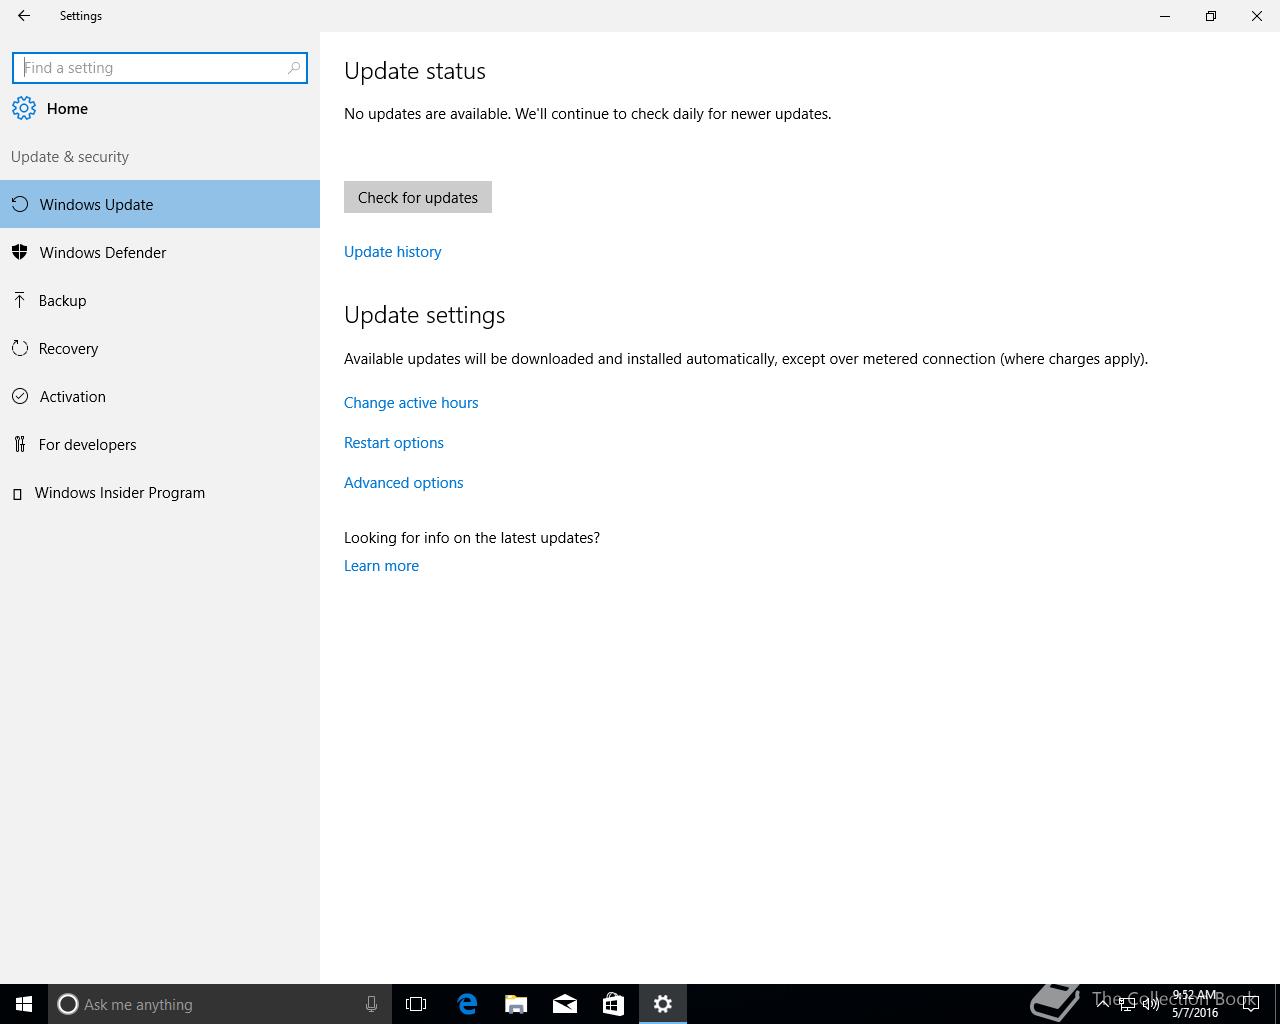This screenshot has height=1024, width=1280.
Task: Open Windows Insider Program section
Action: 160,492
